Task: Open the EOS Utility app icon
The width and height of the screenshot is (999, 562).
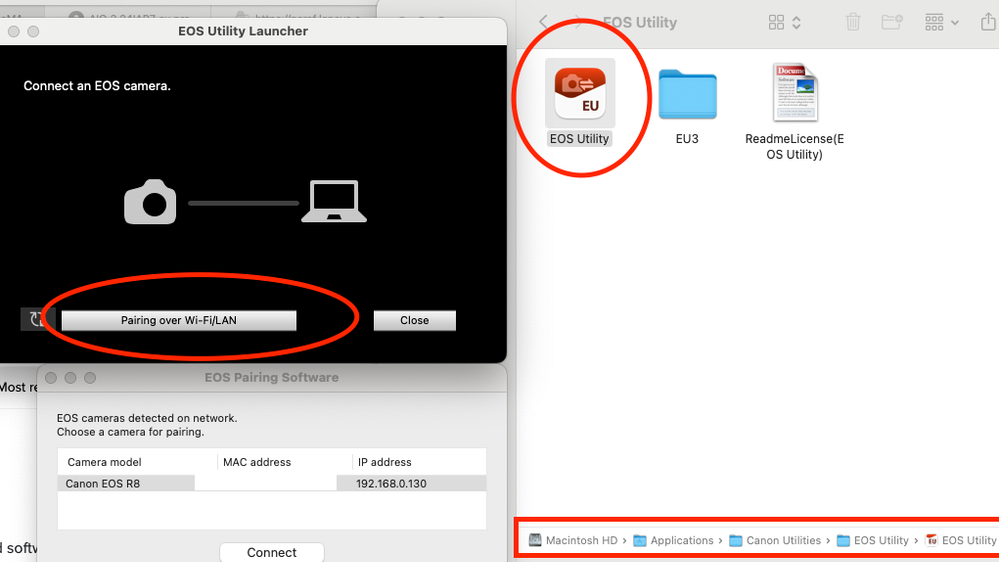Action: click(x=580, y=94)
